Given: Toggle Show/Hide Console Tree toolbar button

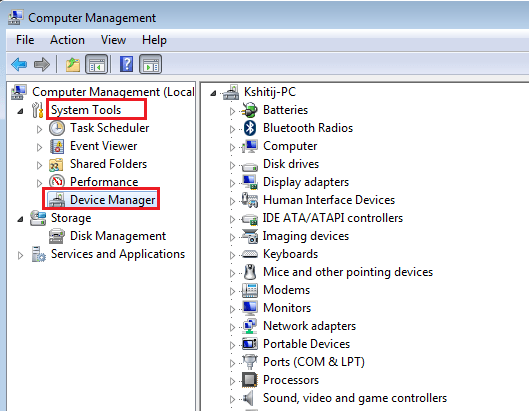Looking at the screenshot, I should tap(96, 64).
